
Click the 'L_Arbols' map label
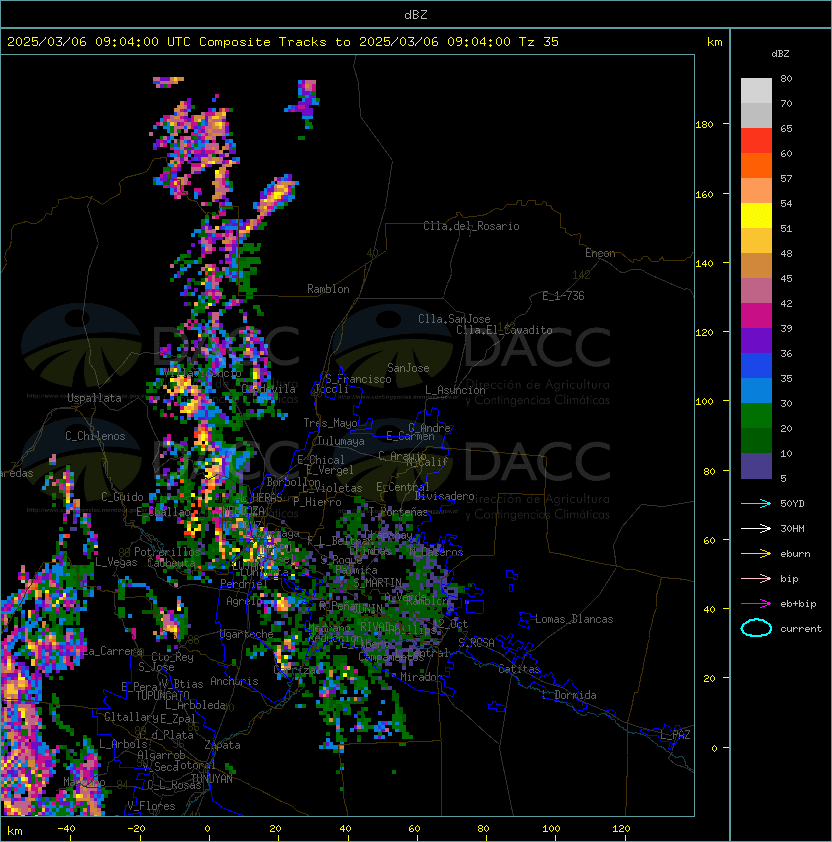pyautogui.click(x=123, y=744)
